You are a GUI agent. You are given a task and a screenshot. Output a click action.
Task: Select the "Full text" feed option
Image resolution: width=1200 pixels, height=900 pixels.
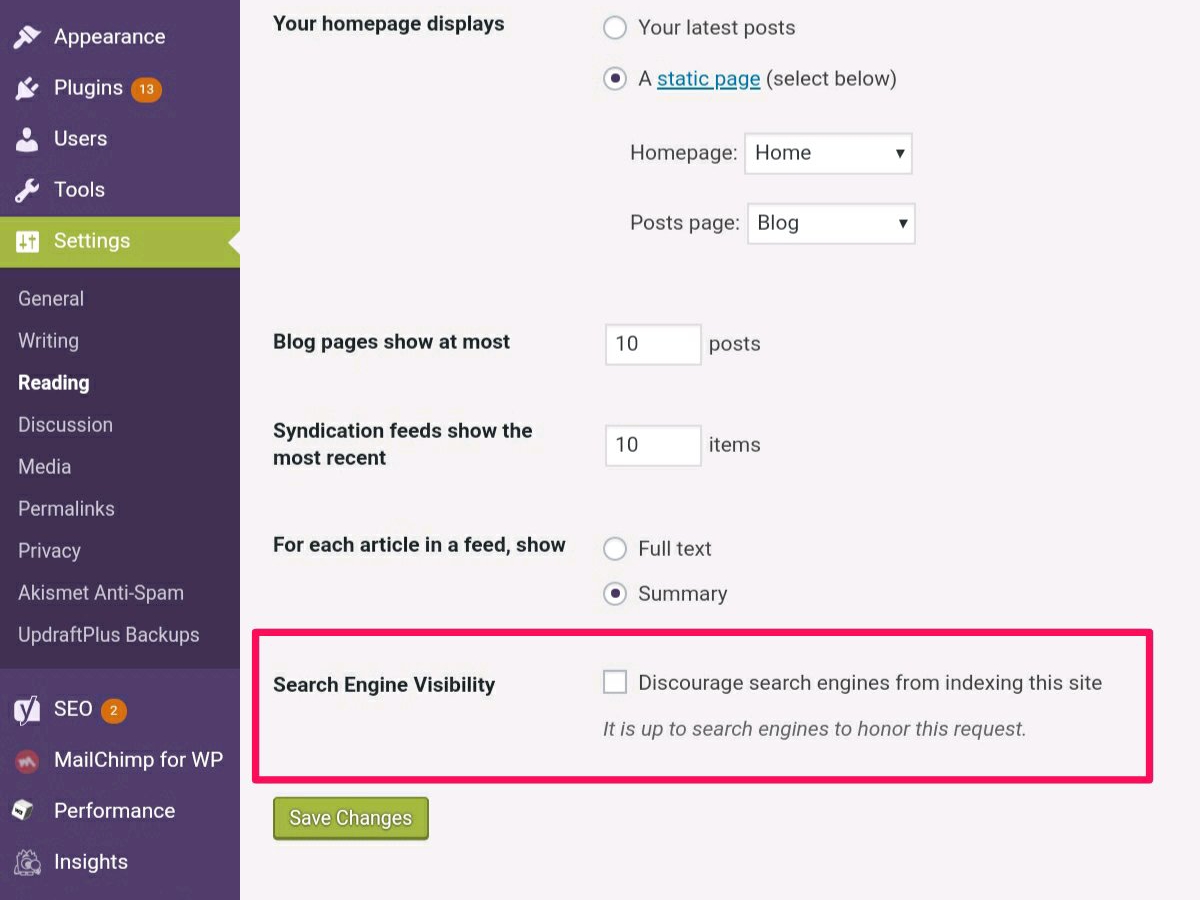(615, 549)
